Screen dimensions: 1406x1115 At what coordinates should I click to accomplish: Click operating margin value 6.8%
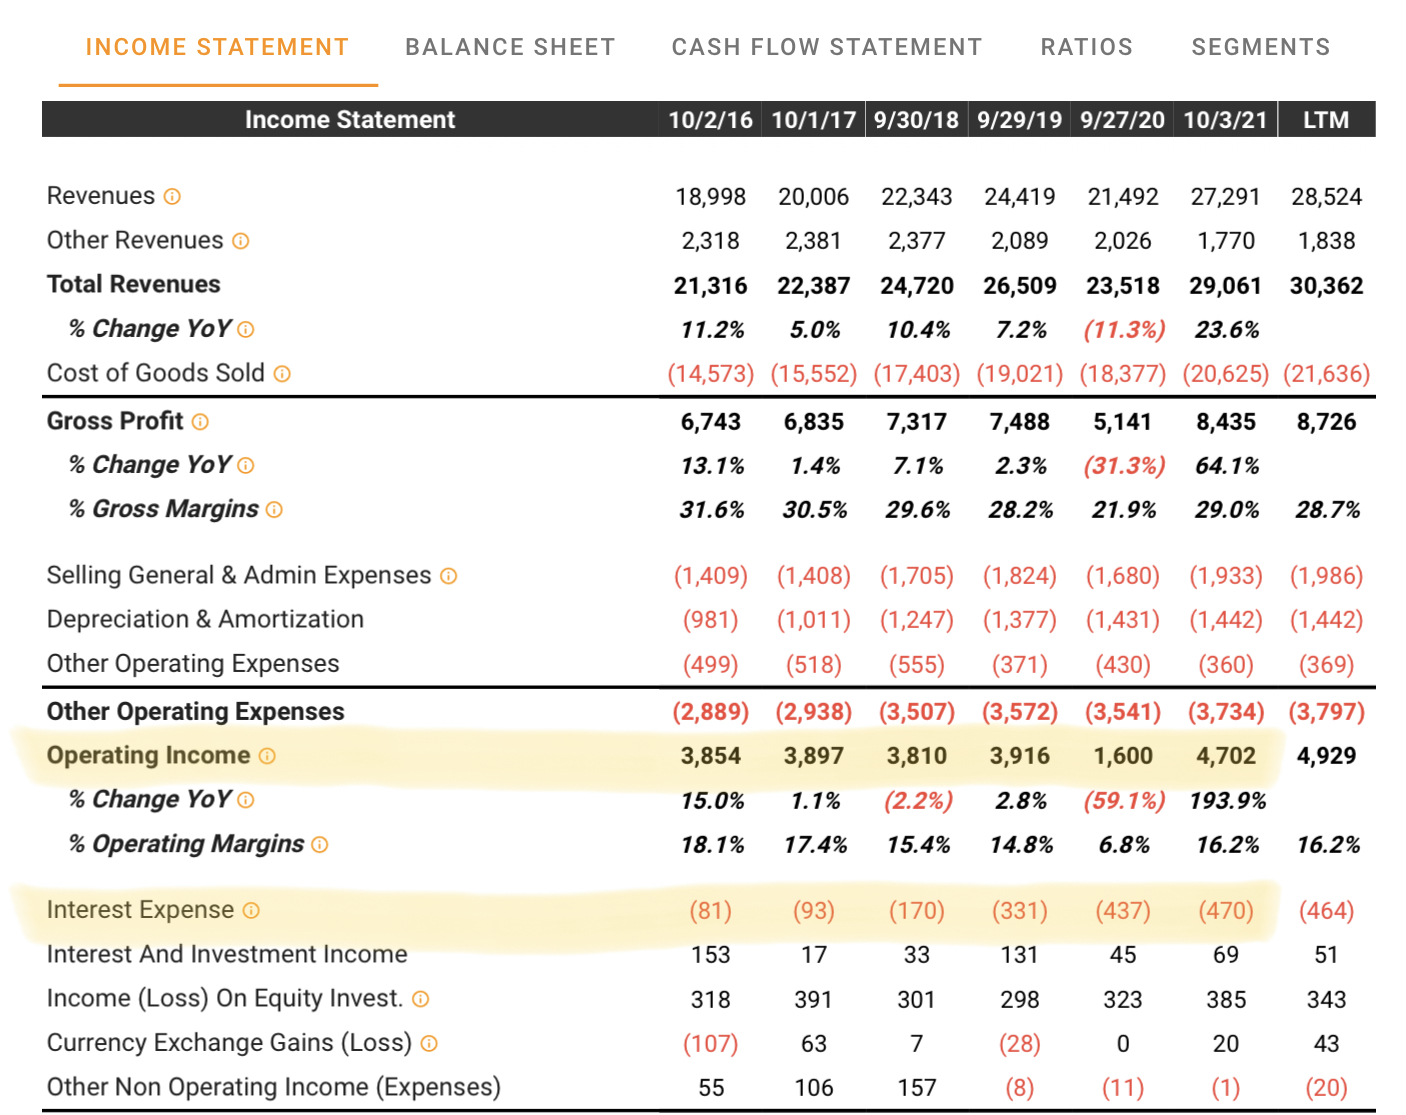(x=1124, y=845)
